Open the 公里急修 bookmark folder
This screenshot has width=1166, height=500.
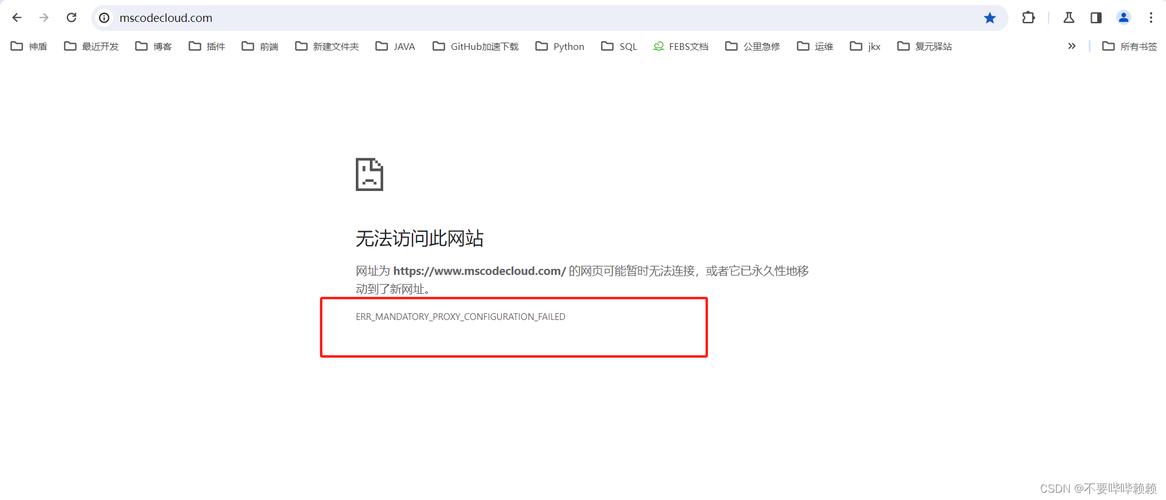[x=753, y=46]
